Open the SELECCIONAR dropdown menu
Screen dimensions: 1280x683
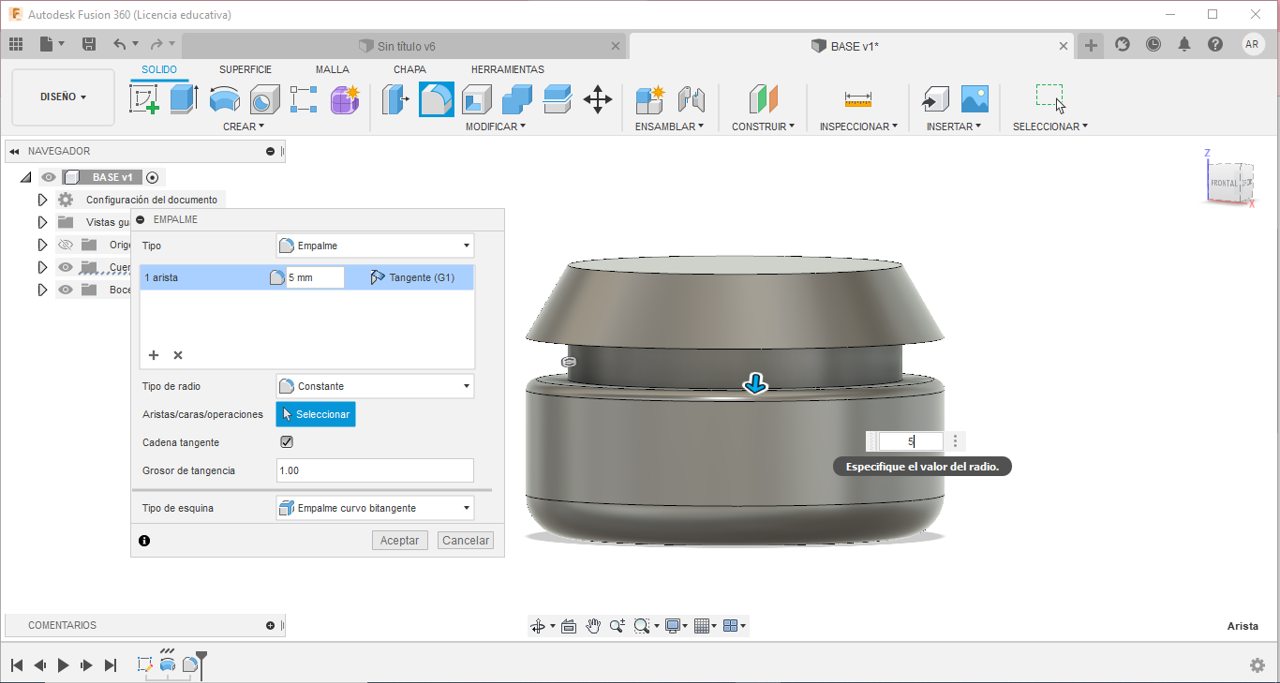point(1050,127)
